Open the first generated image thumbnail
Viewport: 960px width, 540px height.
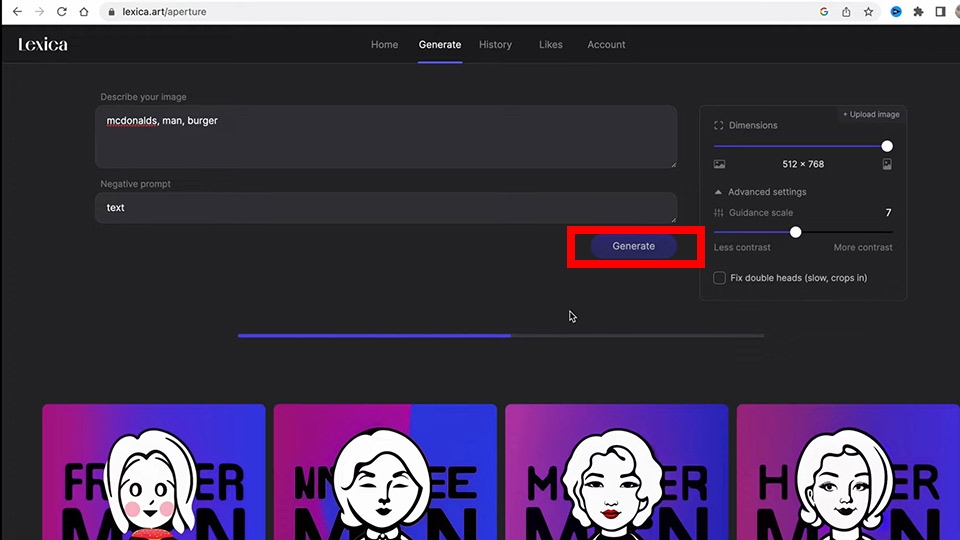click(154, 472)
